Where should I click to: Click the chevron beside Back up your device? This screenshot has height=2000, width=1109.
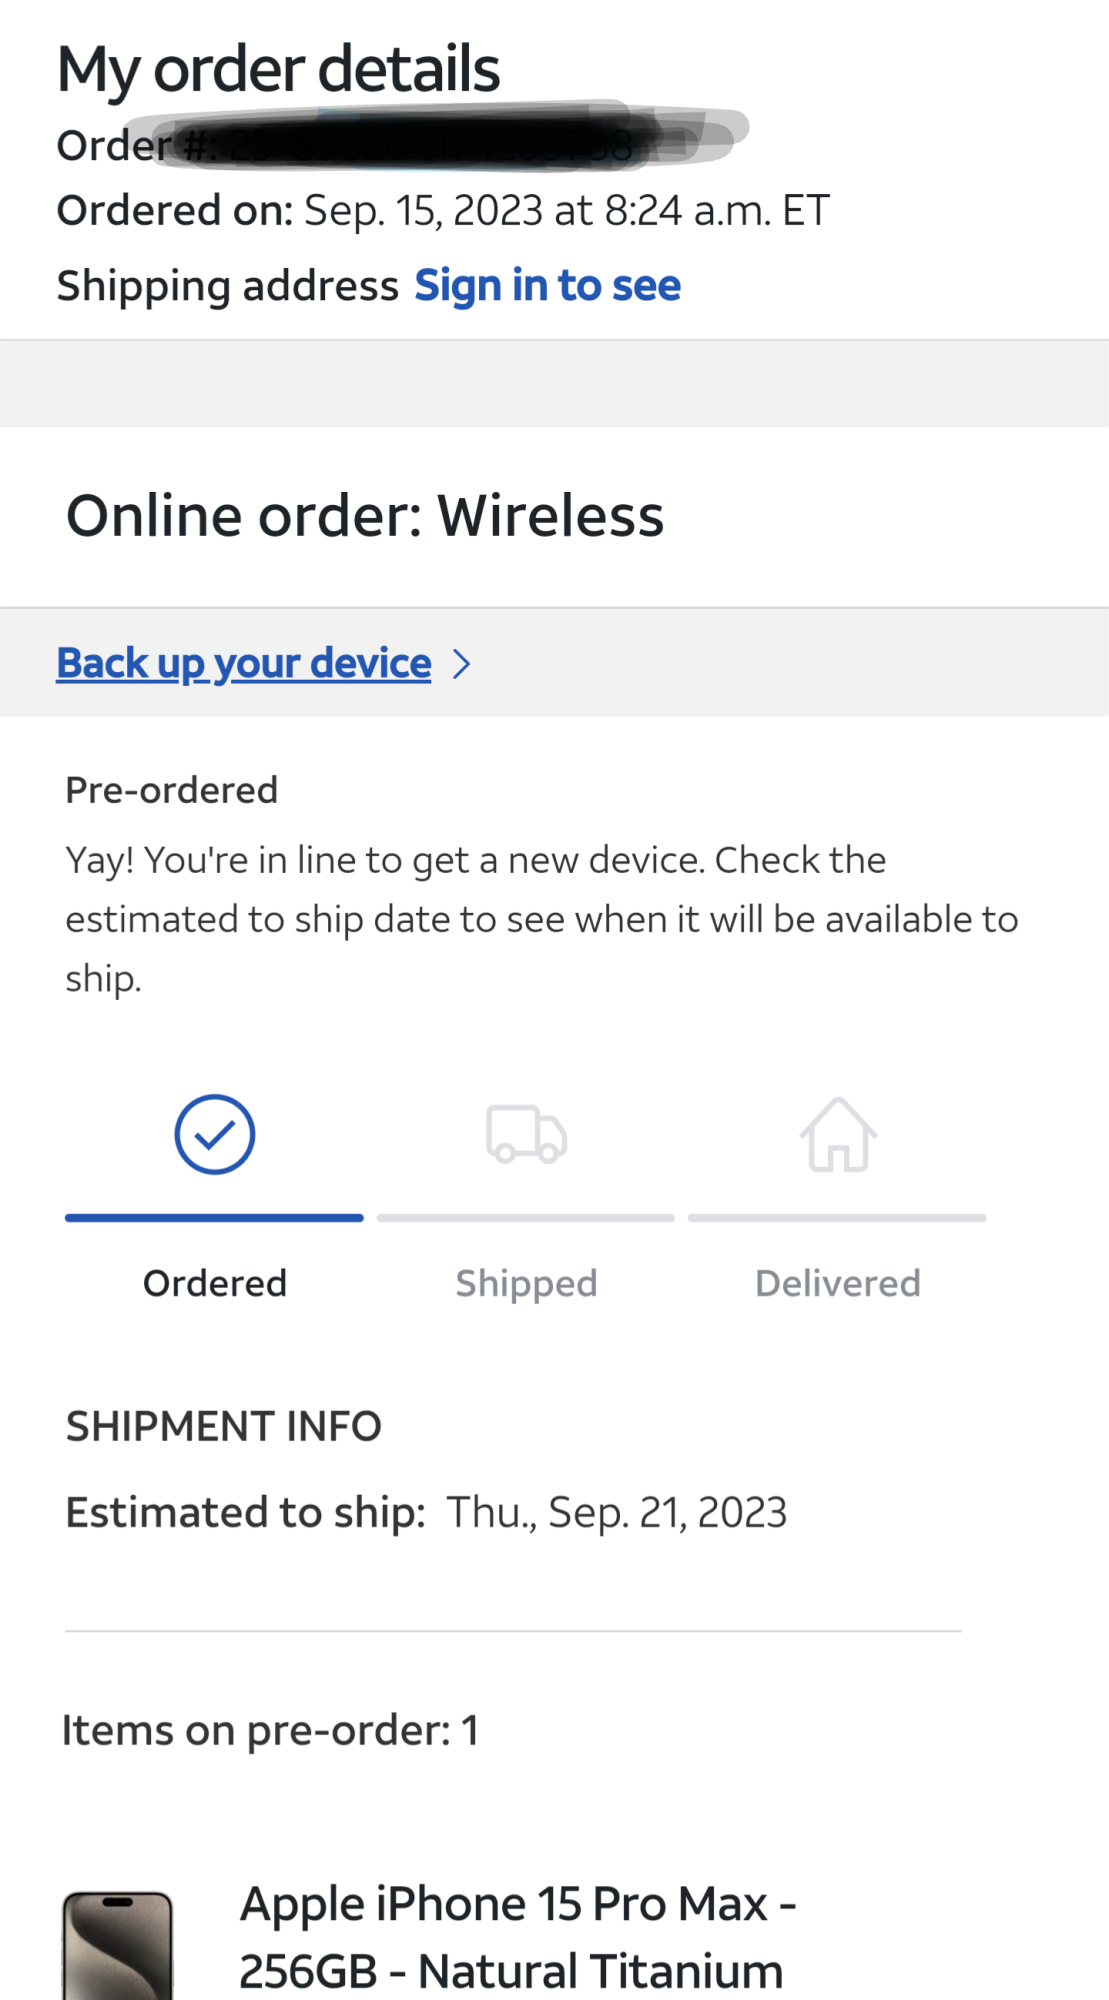461,664
